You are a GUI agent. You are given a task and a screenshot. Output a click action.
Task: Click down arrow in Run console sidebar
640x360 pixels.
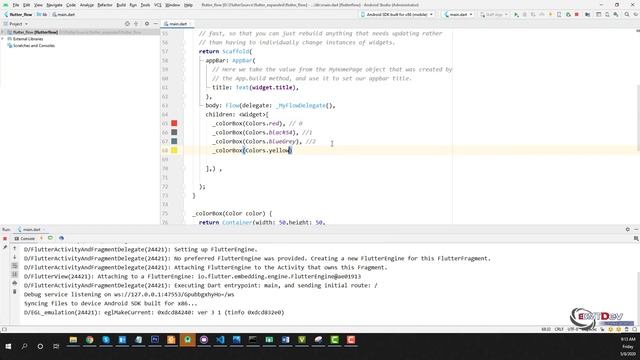[15, 257]
